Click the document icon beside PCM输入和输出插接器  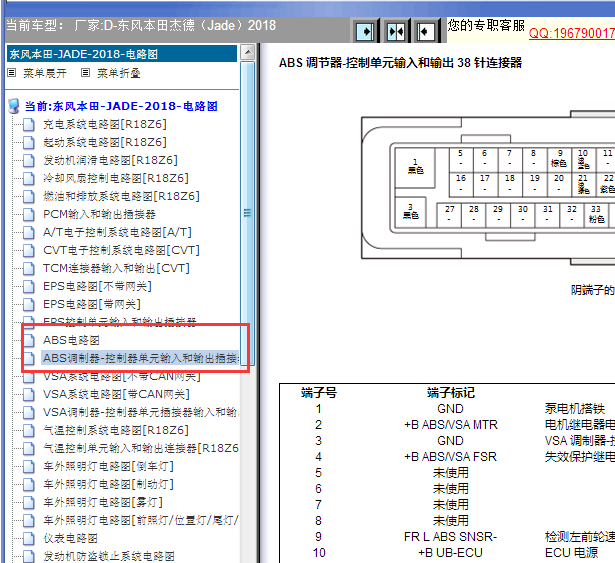click(x=29, y=215)
